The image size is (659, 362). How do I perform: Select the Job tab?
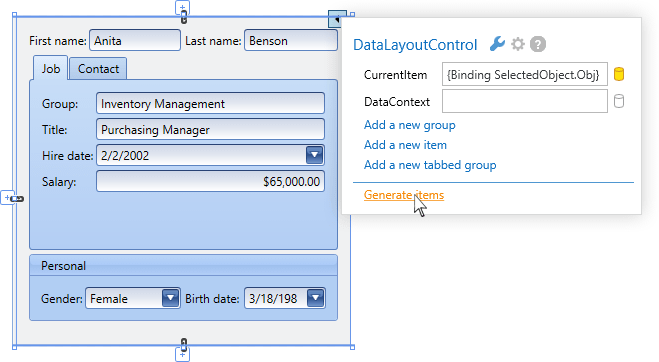pos(50,69)
